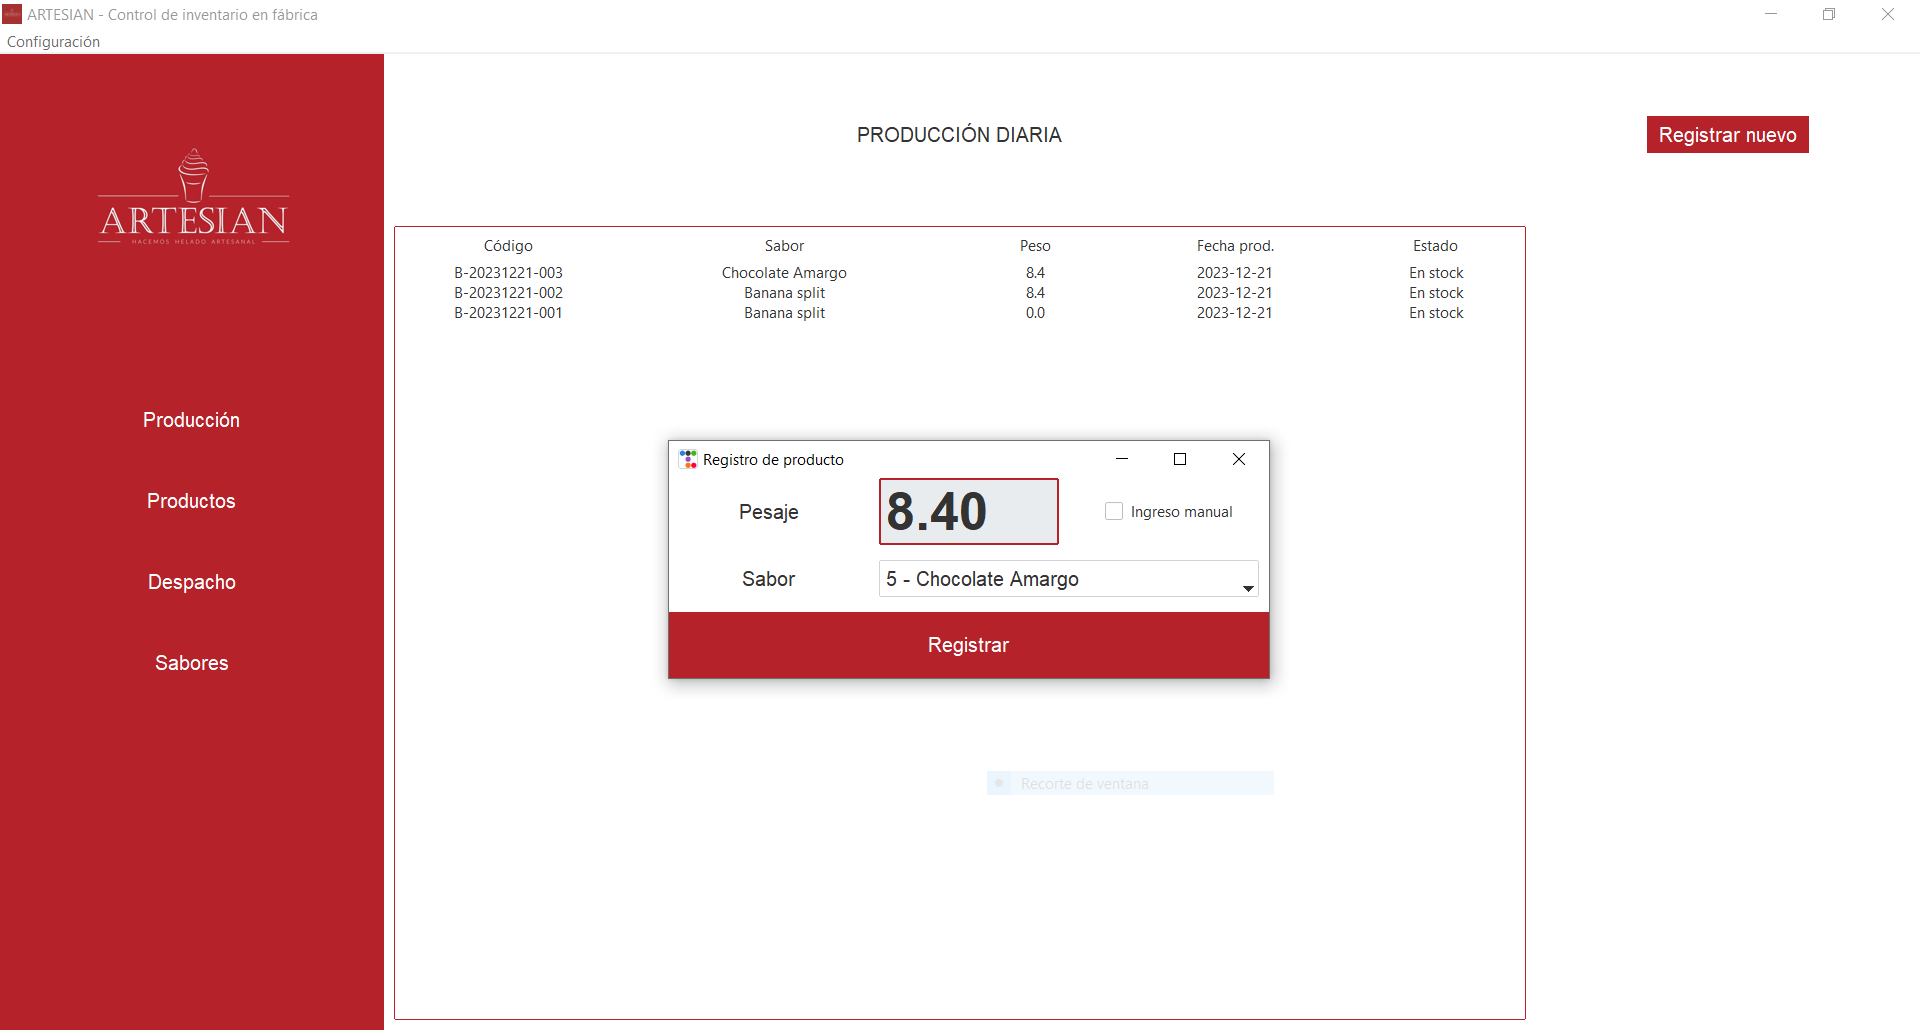Screen dimensions: 1920x1030
Task: Go to the Producción section
Action: click(191, 420)
